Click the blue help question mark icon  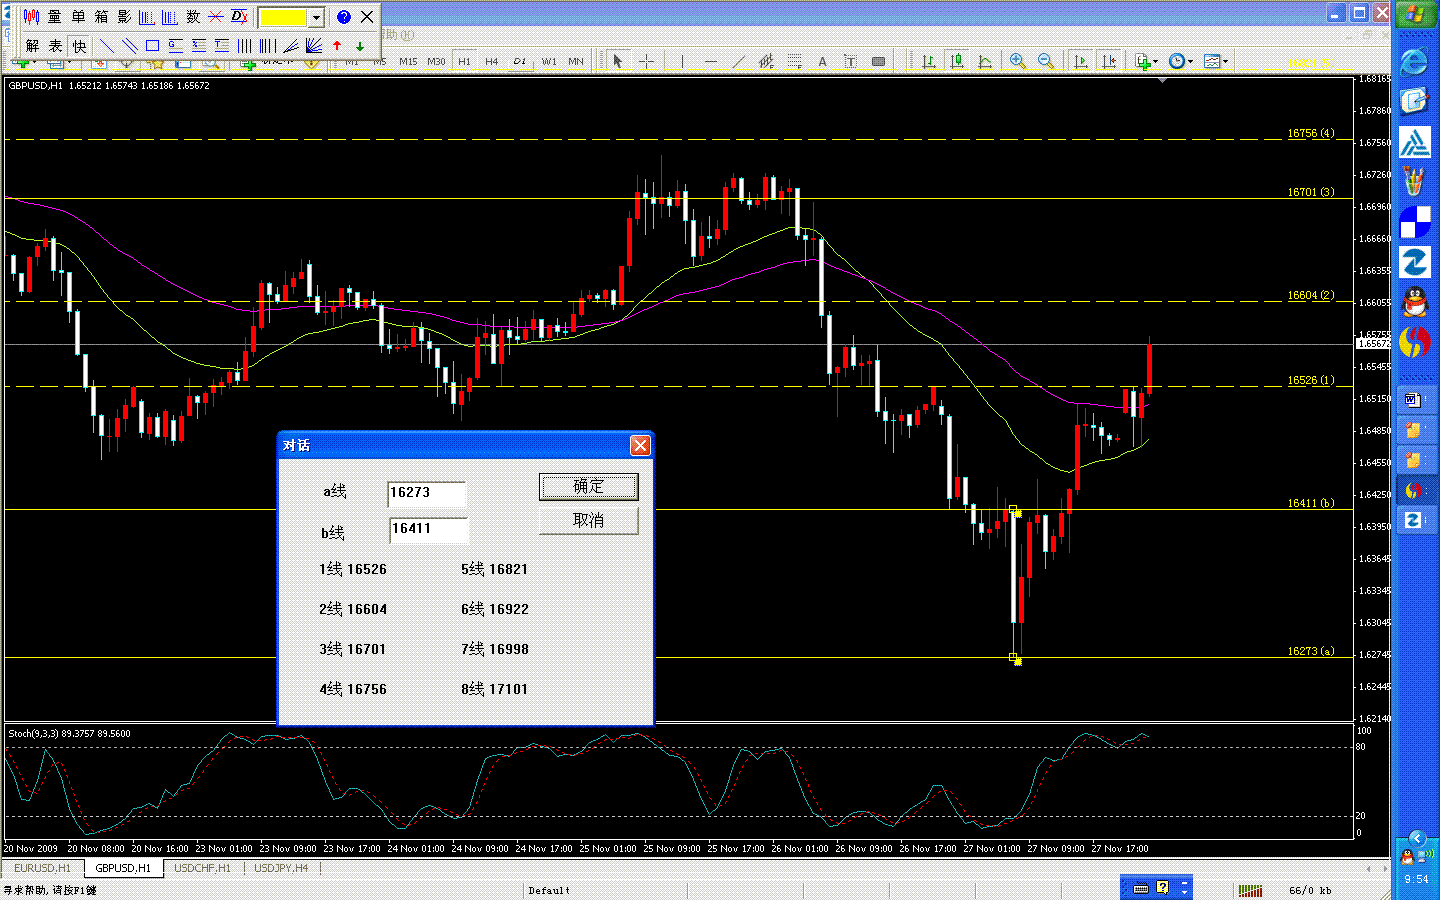343,17
